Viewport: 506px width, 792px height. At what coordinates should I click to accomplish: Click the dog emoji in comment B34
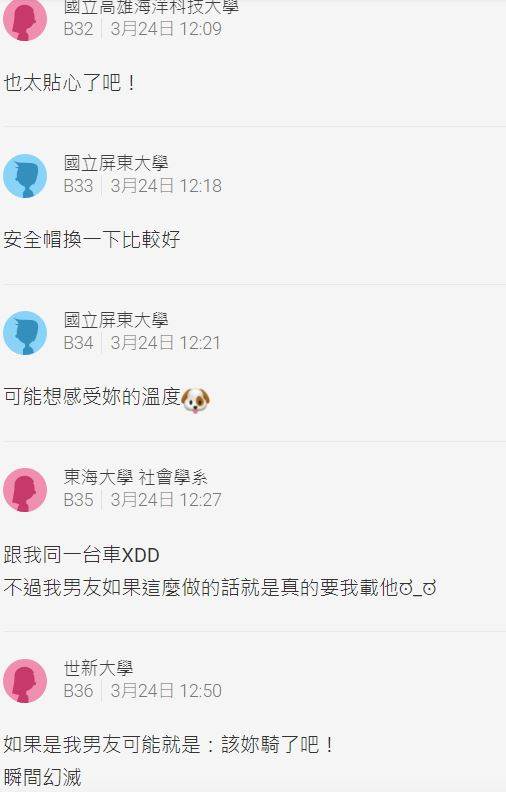(195, 400)
